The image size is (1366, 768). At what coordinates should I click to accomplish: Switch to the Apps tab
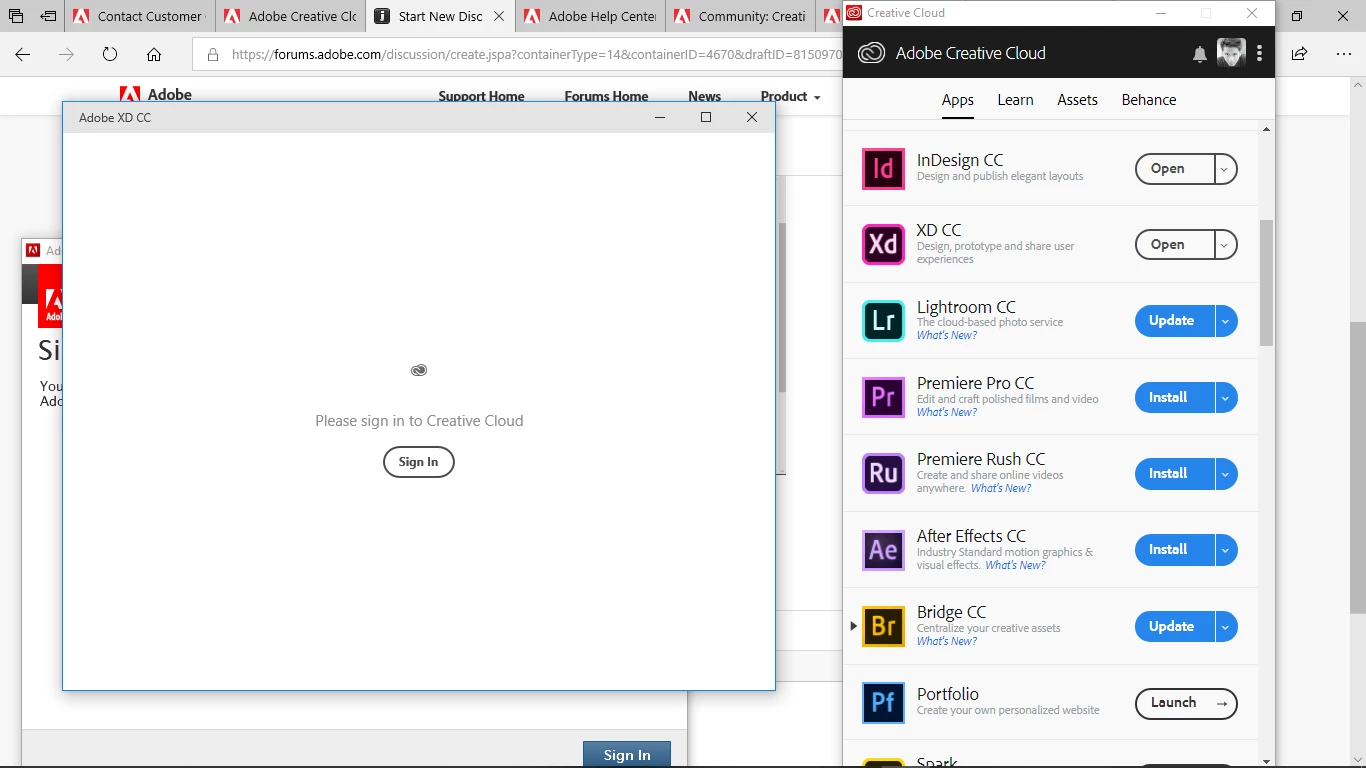point(957,100)
